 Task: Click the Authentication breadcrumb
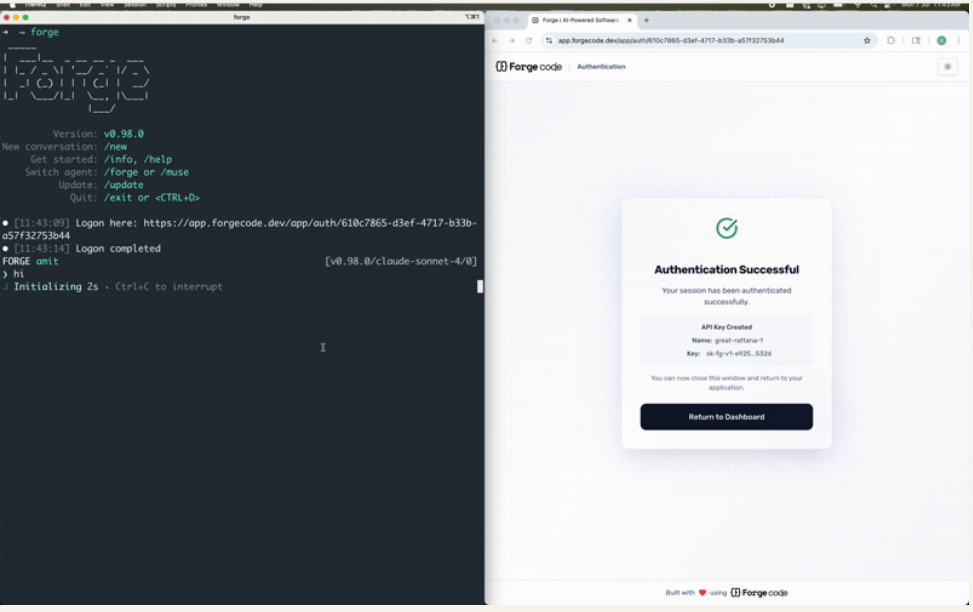tap(601, 66)
